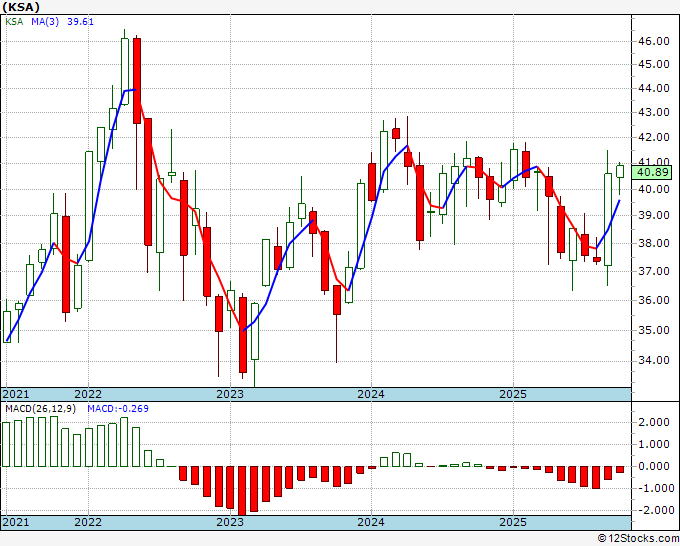Open the 12Stocks.com copyright link
The width and height of the screenshot is (680, 546).
pos(638,539)
